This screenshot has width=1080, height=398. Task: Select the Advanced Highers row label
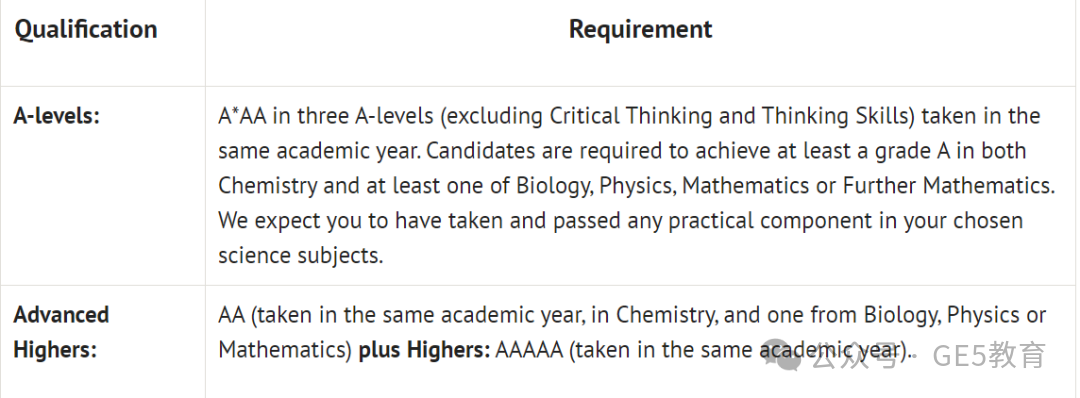click(x=61, y=332)
